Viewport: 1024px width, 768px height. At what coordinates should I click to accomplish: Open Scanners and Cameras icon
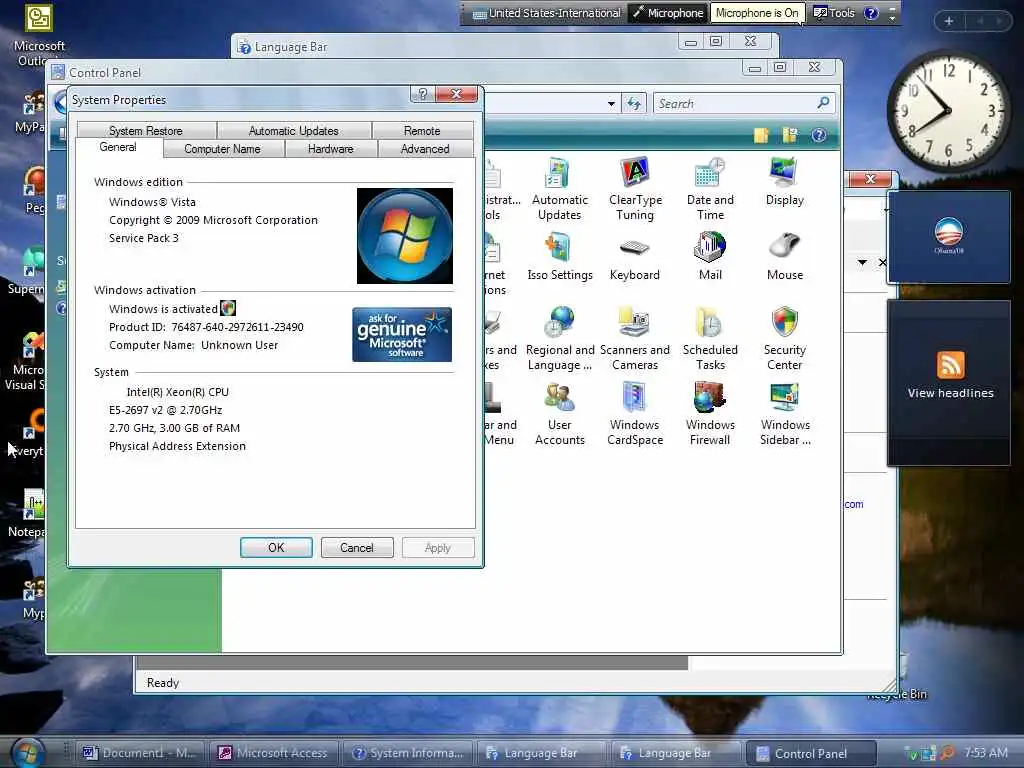[x=634, y=338]
